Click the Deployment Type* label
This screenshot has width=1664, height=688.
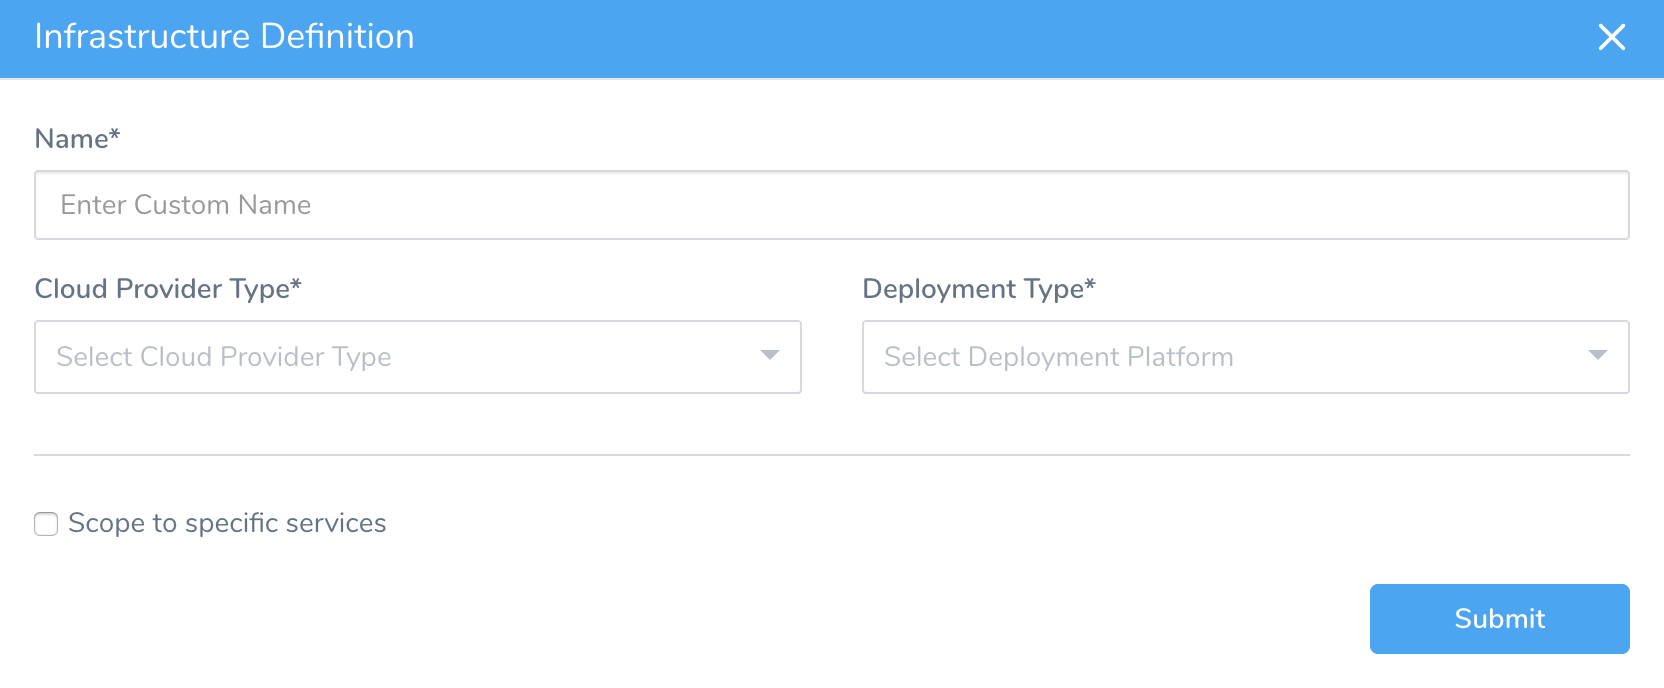(x=979, y=289)
